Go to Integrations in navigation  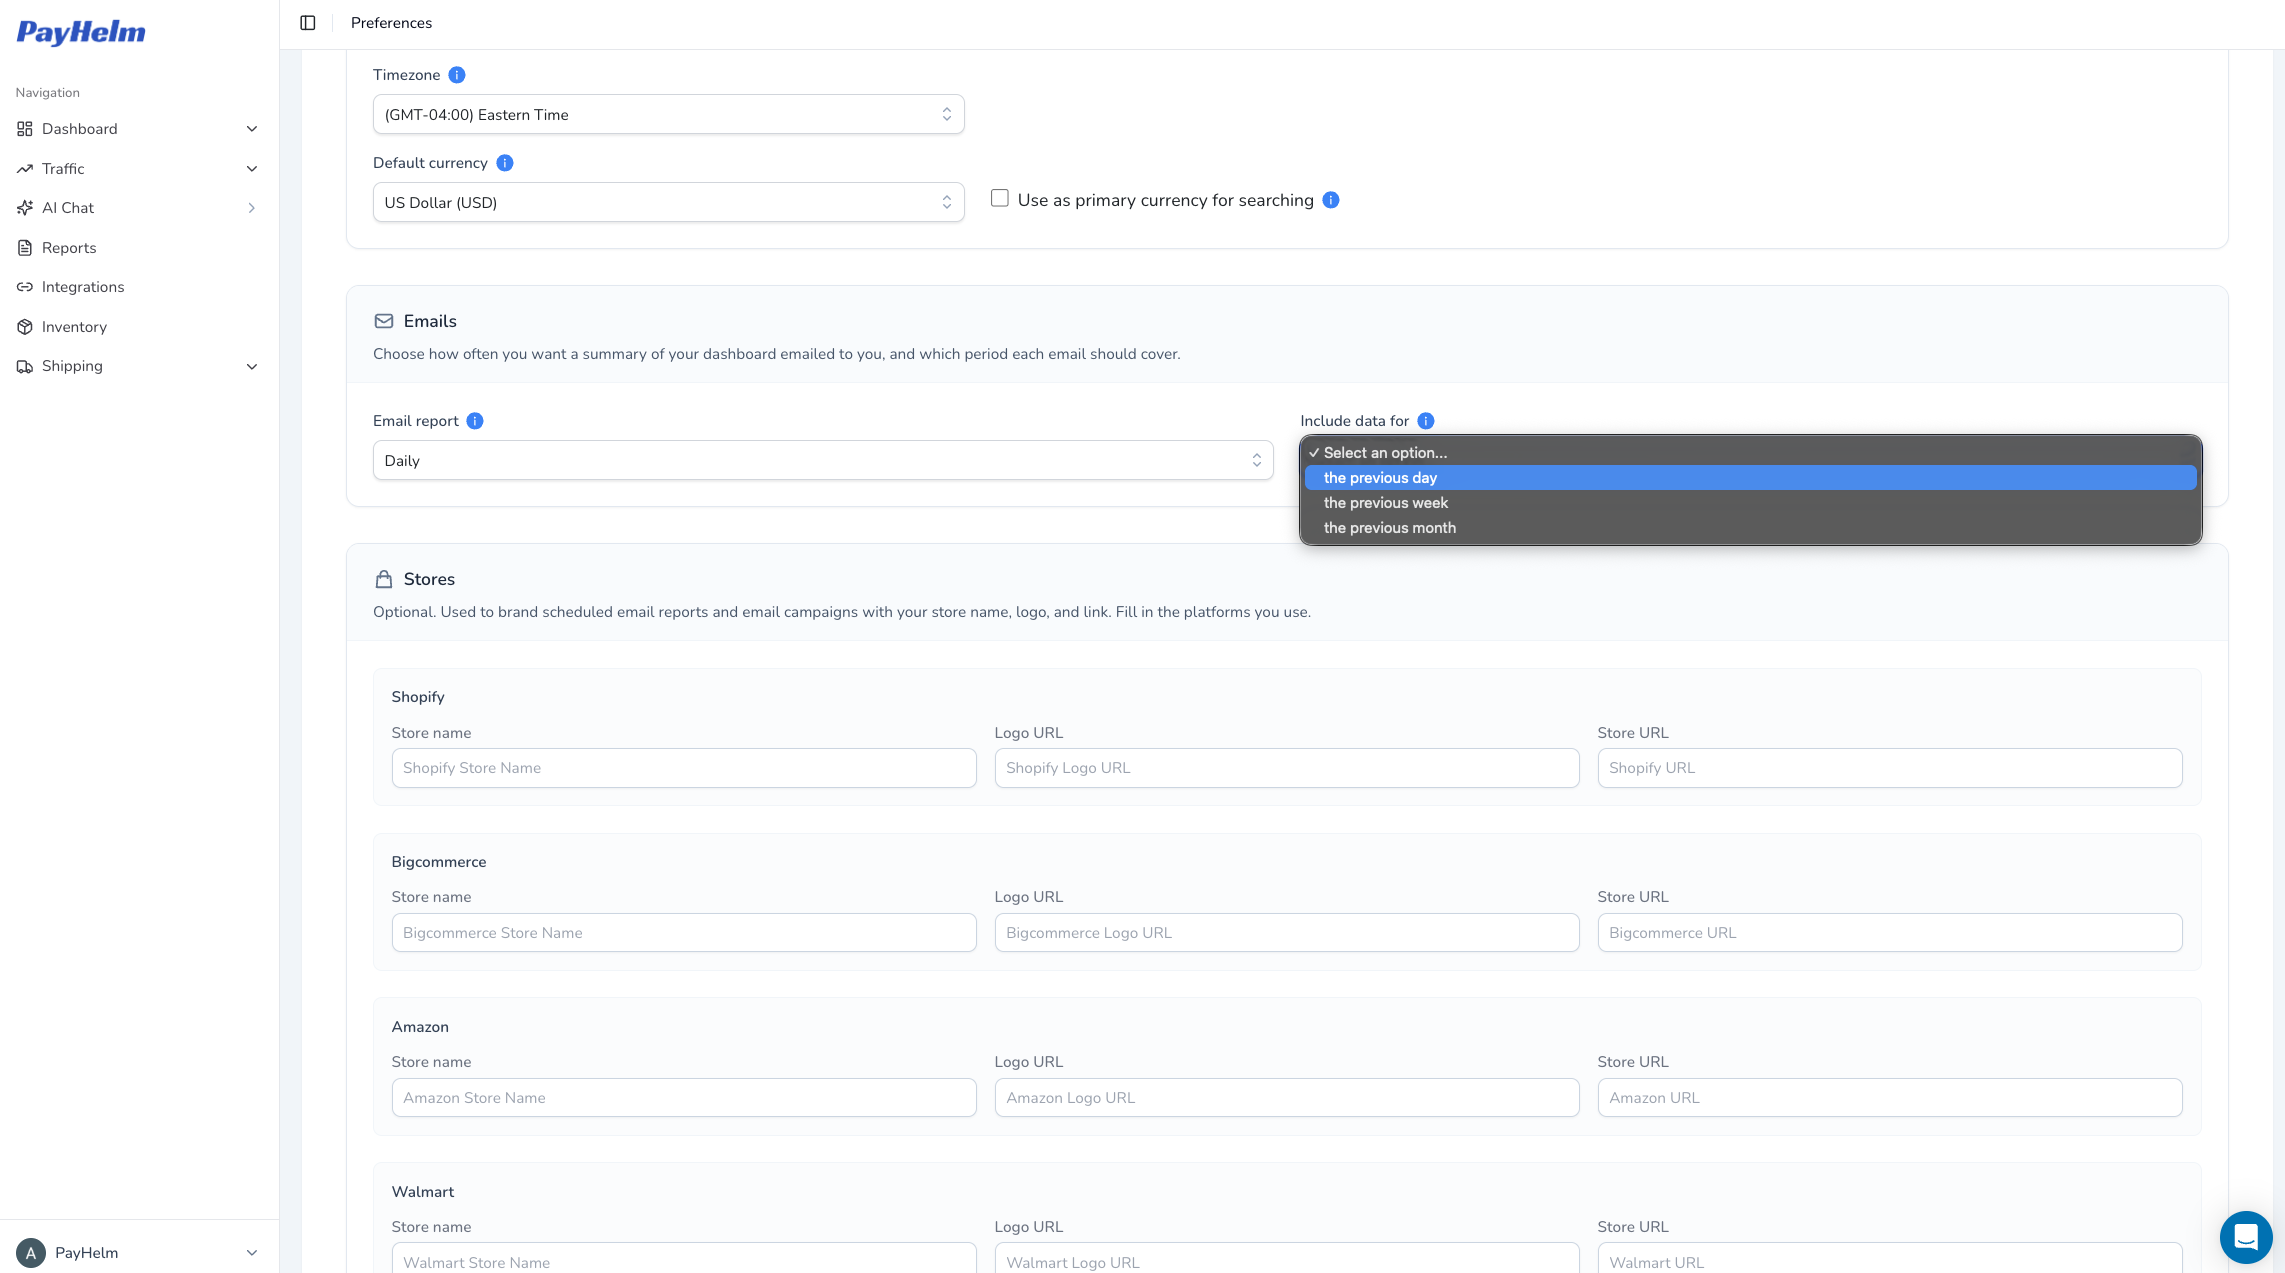pyautogui.click(x=83, y=287)
